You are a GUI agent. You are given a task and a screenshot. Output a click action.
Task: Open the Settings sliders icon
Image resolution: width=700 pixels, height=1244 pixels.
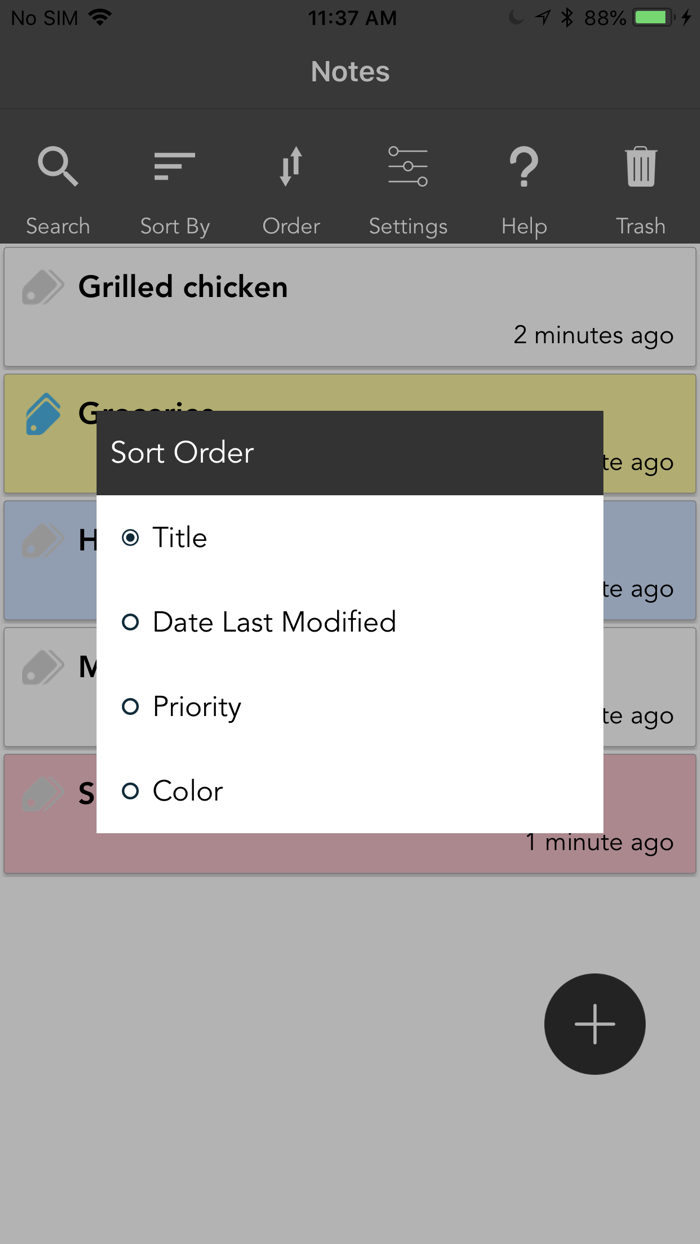pyautogui.click(x=408, y=167)
